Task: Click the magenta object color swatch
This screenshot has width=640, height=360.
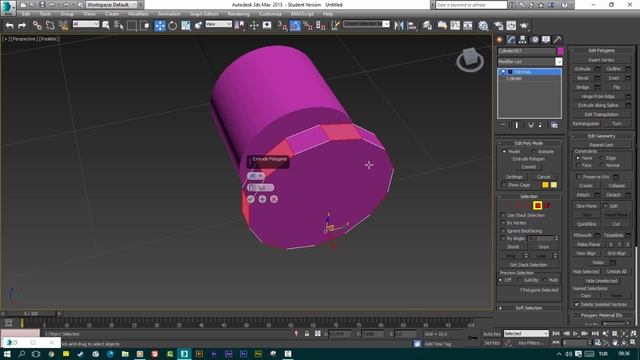Action: pos(560,51)
